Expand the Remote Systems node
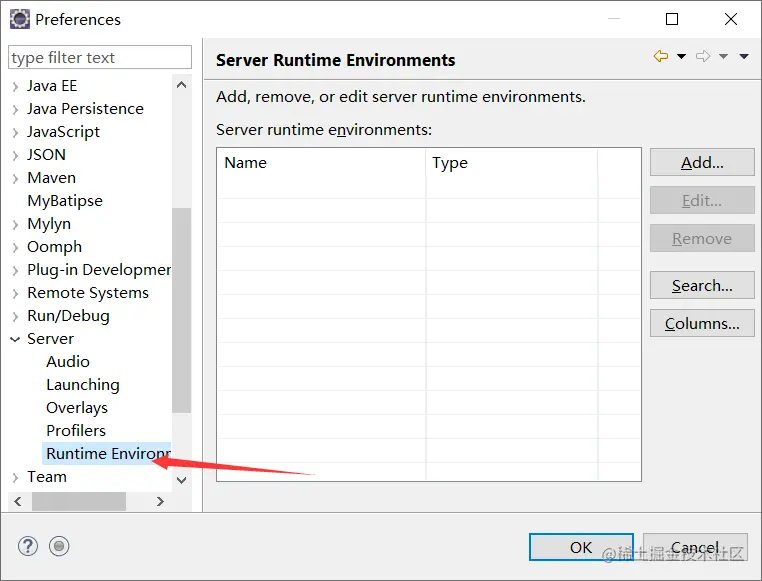This screenshot has height=581, width=762. click(16, 293)
